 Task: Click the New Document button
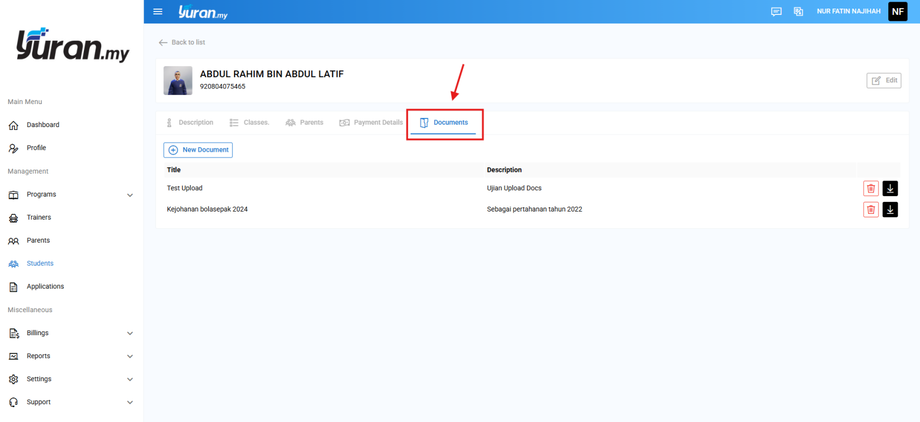tap(198, 150)
